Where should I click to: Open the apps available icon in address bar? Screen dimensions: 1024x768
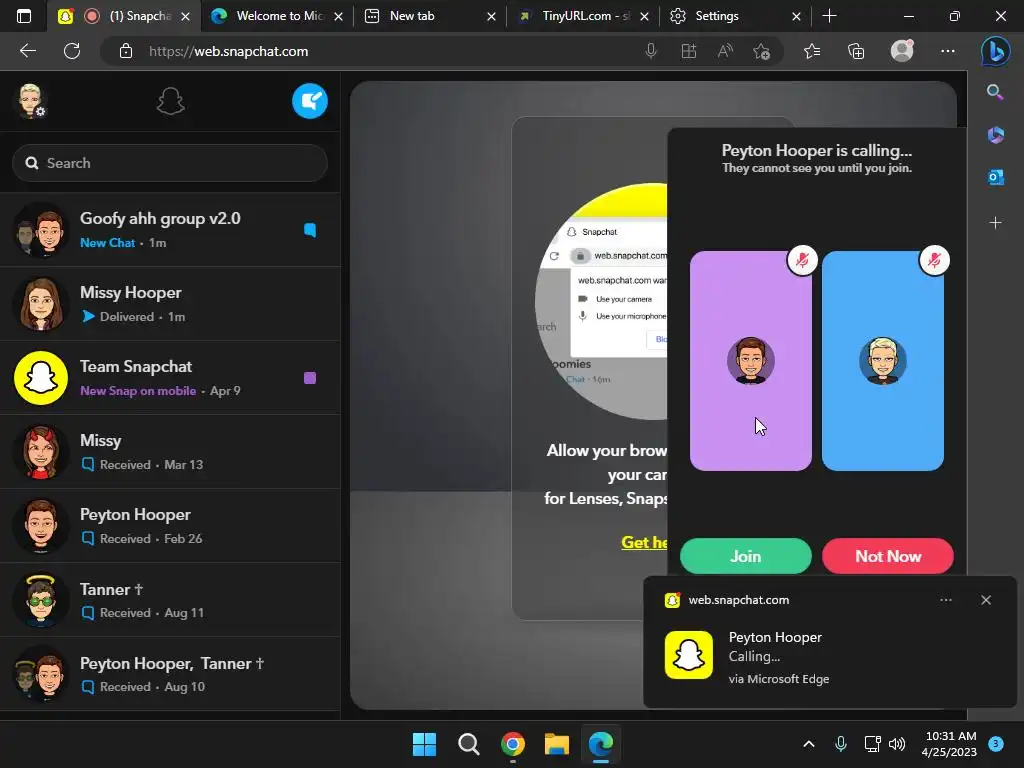688,51
